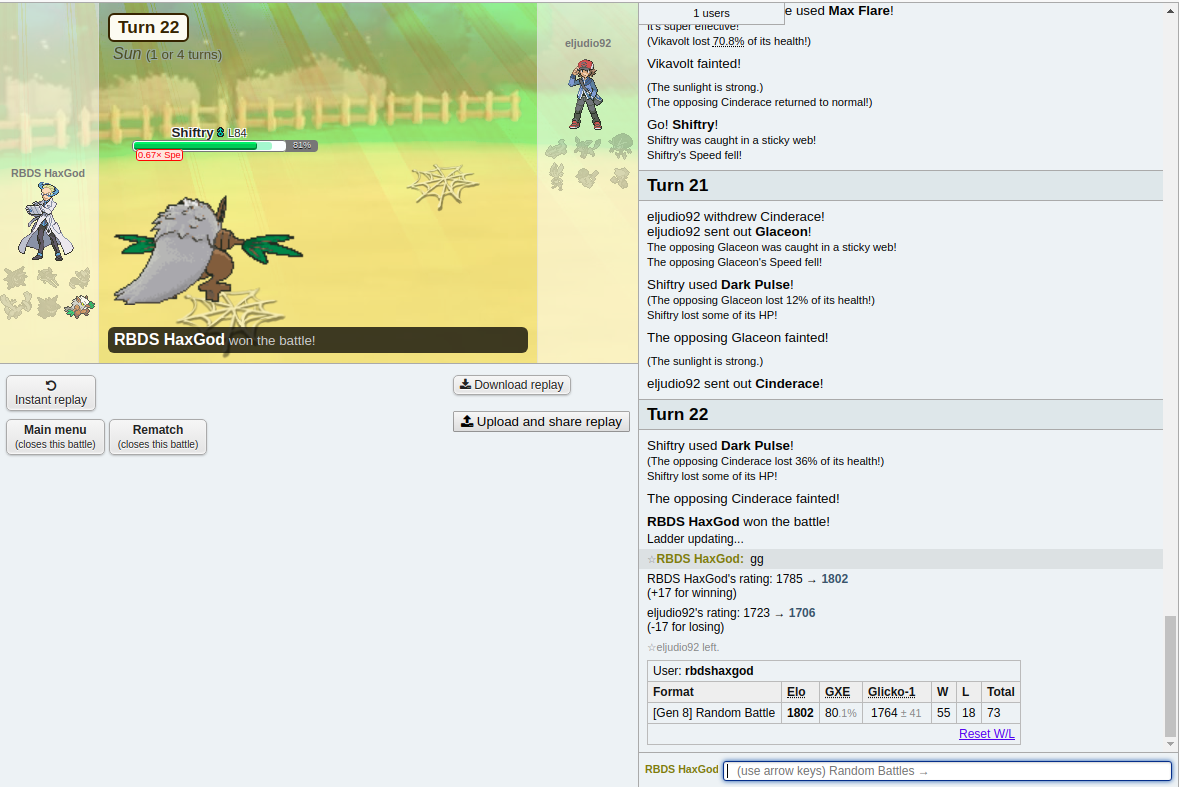Screen dimensions: 1179x787
Task: Click the scroll-down arrow in chat log
Action: coord(1170,743)
